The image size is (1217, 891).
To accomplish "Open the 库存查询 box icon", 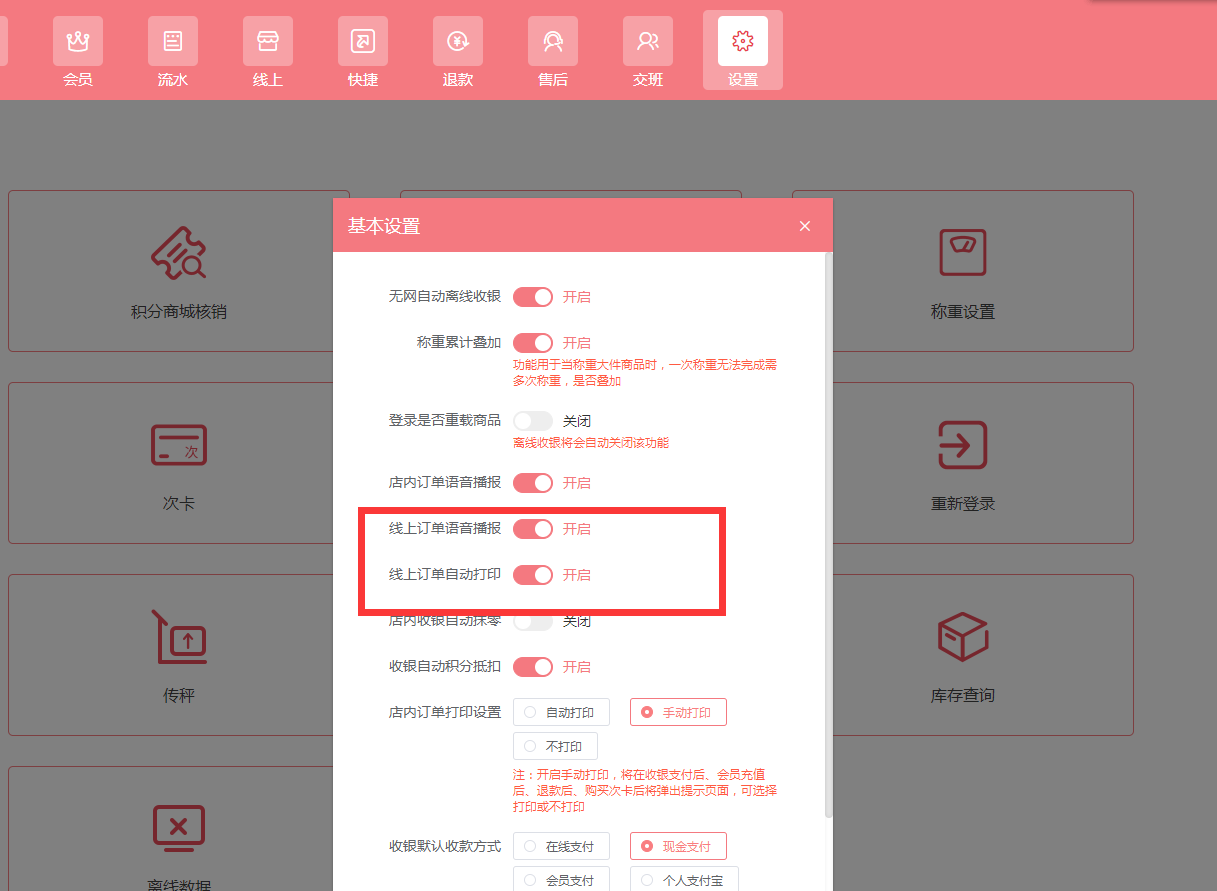I will point(963,637).
